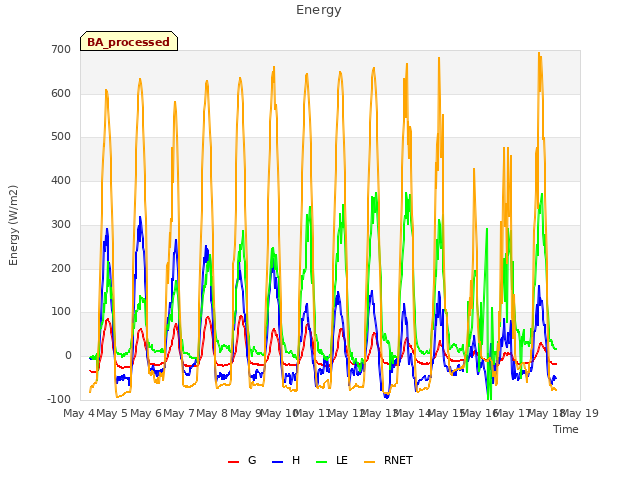Click the 700 y-axis tick label

[61, 49]
